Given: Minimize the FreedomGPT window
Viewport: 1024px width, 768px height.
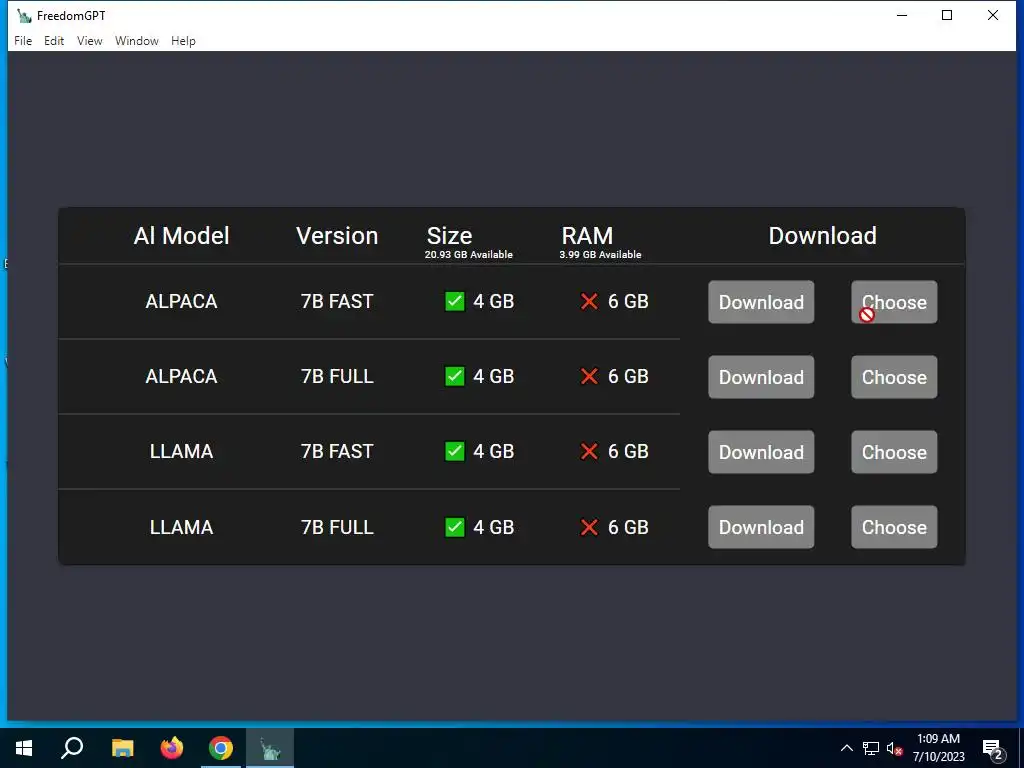Looking at the screenshot, I should tap(902, 15).
